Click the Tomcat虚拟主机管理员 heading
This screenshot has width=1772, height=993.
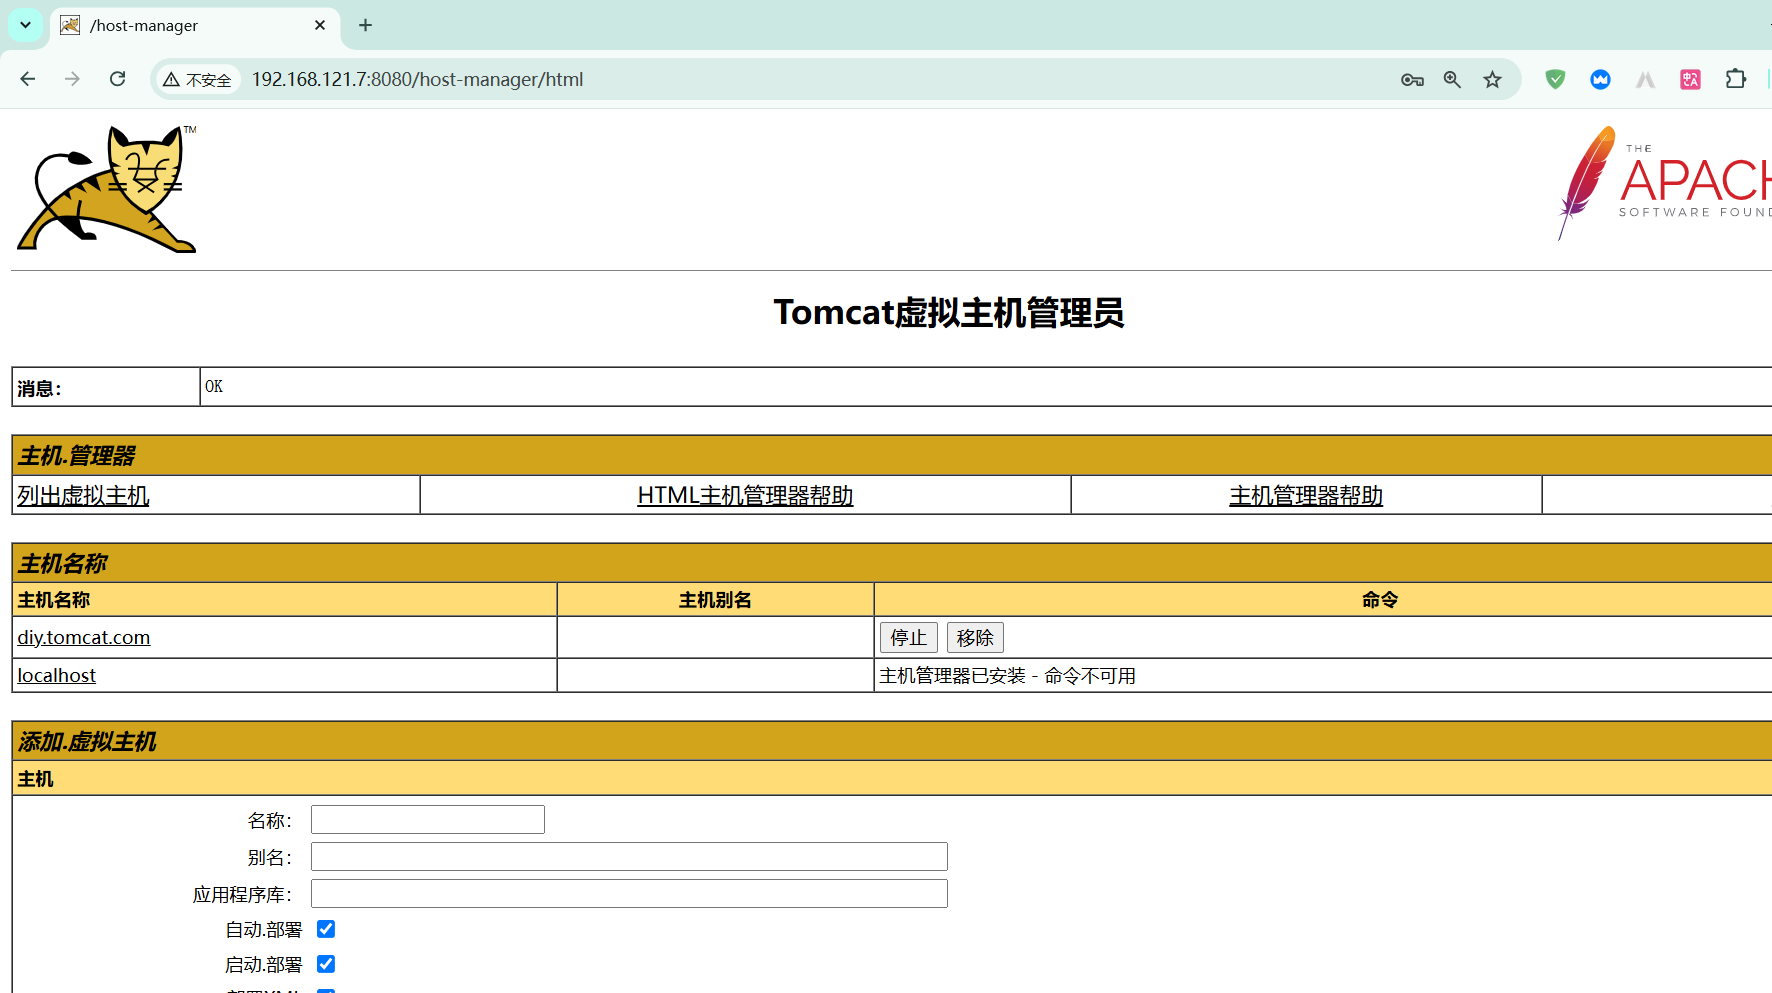point(949,312)
